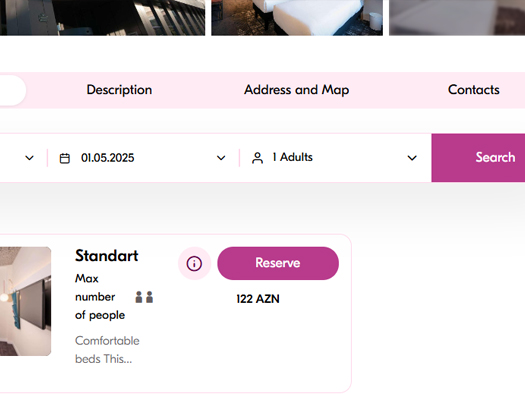Click the calendar icon next to 01.05.2025
The height and width of the screenshot is (394, 525).
coord(65,158)
